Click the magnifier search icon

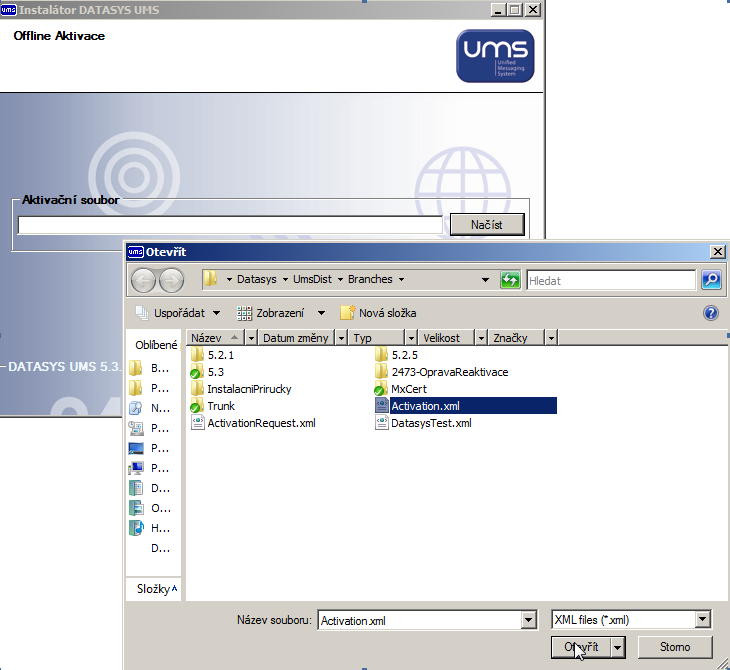coord(711,280)
